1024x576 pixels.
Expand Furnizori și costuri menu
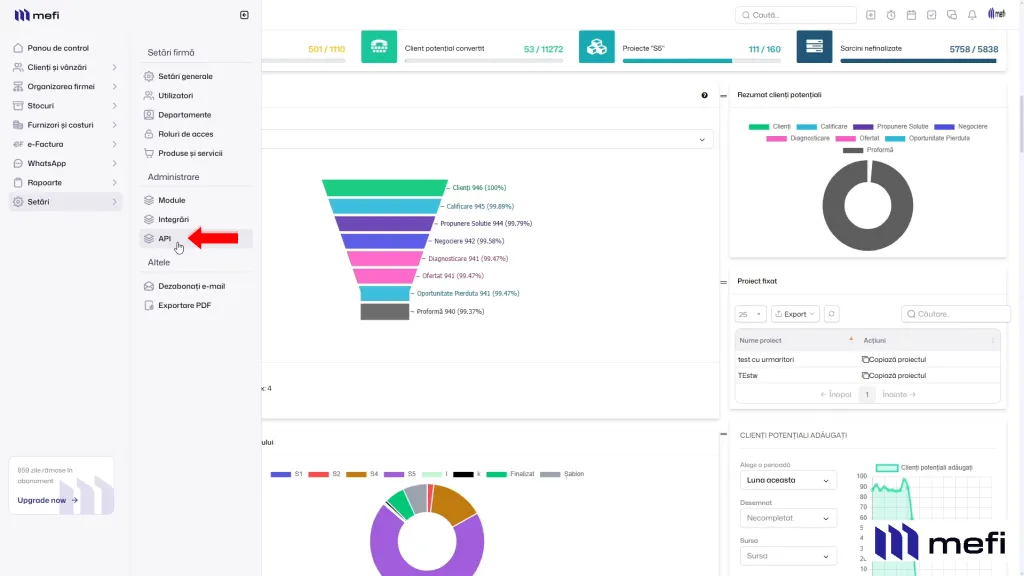(x=65, y=125)
